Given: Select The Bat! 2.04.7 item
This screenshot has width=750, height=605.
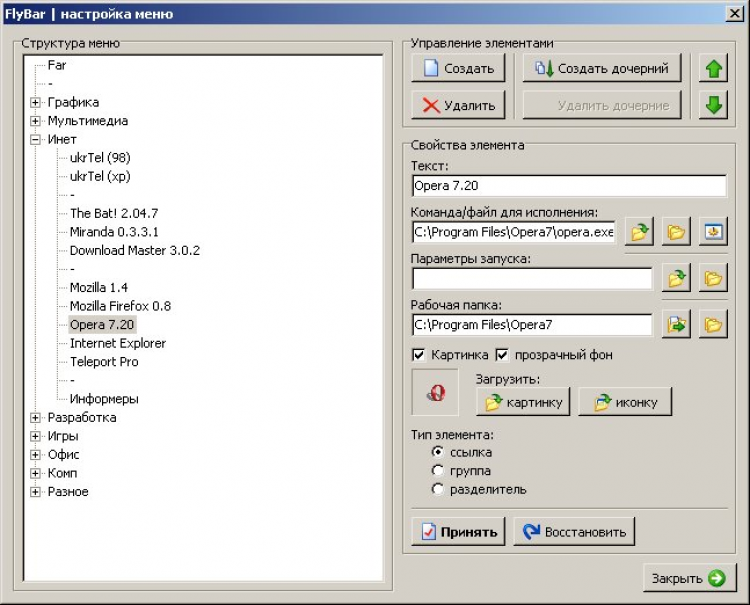Looking at the screenshot, I should pyautogui.click(x=114, y=213).
